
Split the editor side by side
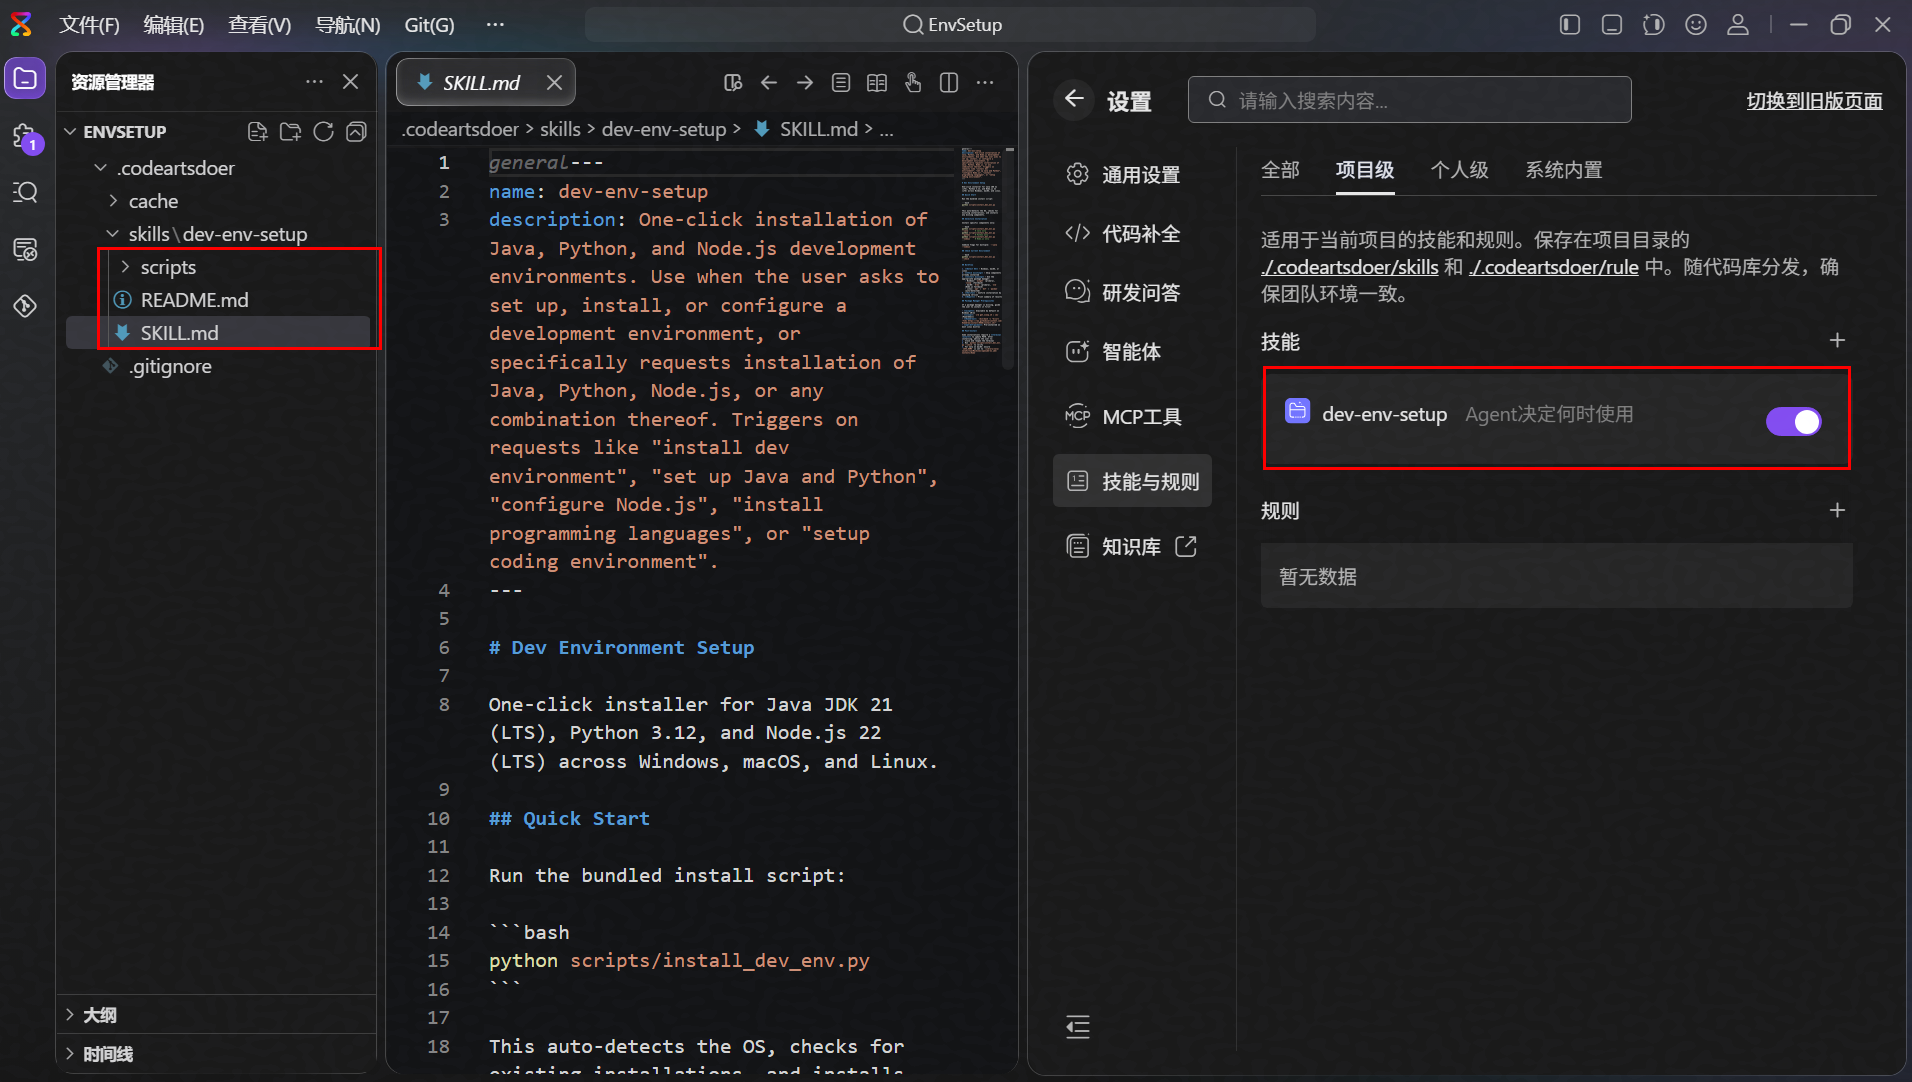[x=949, y=82]
